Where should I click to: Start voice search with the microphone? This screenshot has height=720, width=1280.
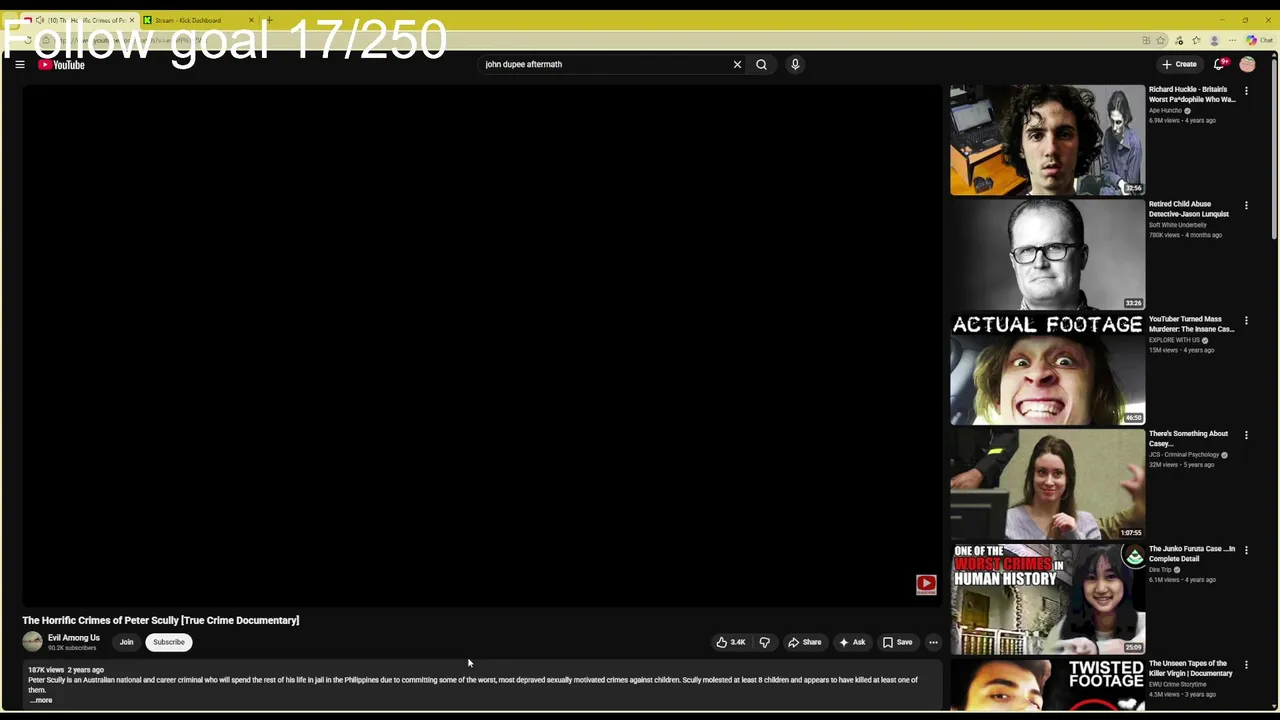795,64
